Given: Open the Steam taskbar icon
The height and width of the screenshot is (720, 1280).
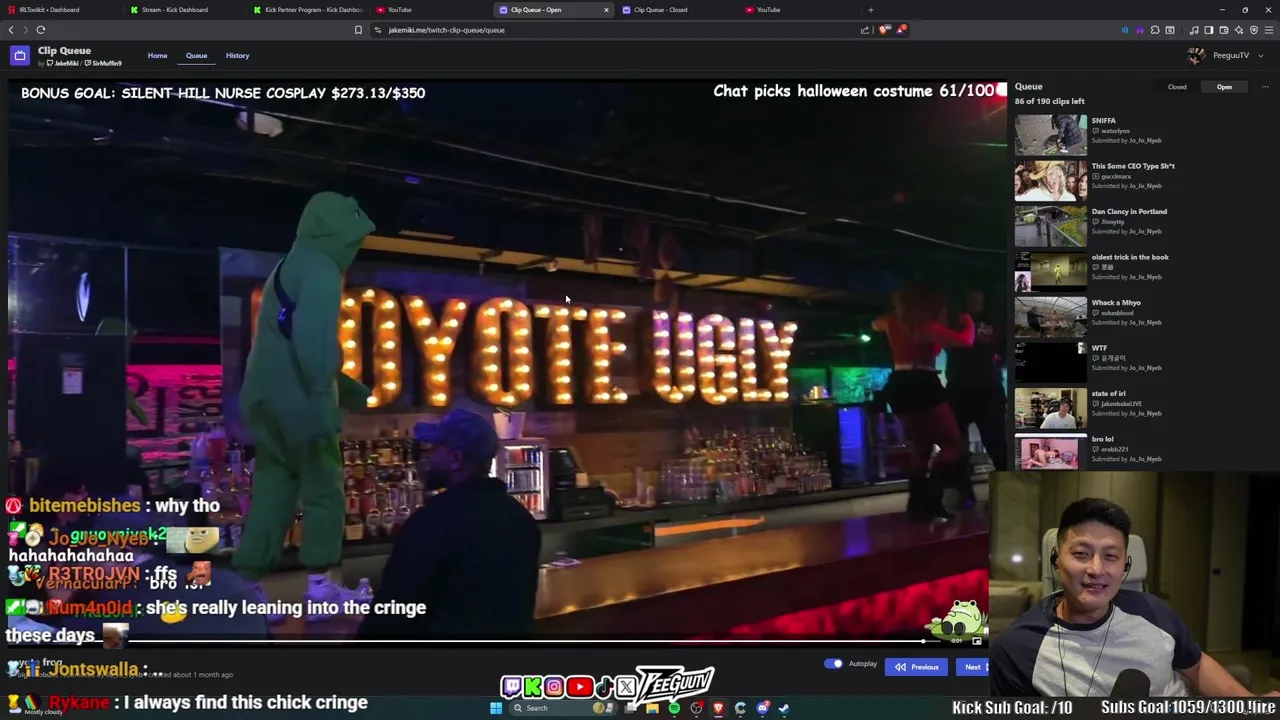Looking at the screenshot, I should click(x=783, y=708).
